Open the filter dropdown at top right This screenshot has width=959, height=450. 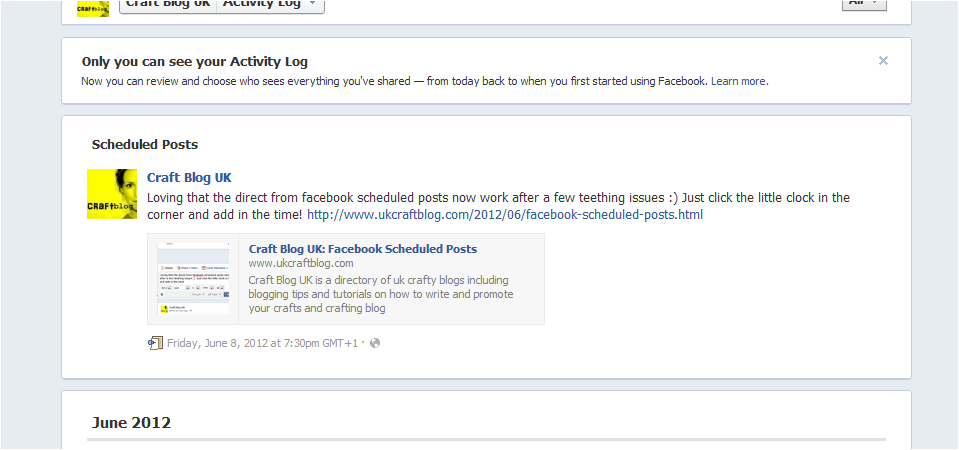tap(864, 5)
